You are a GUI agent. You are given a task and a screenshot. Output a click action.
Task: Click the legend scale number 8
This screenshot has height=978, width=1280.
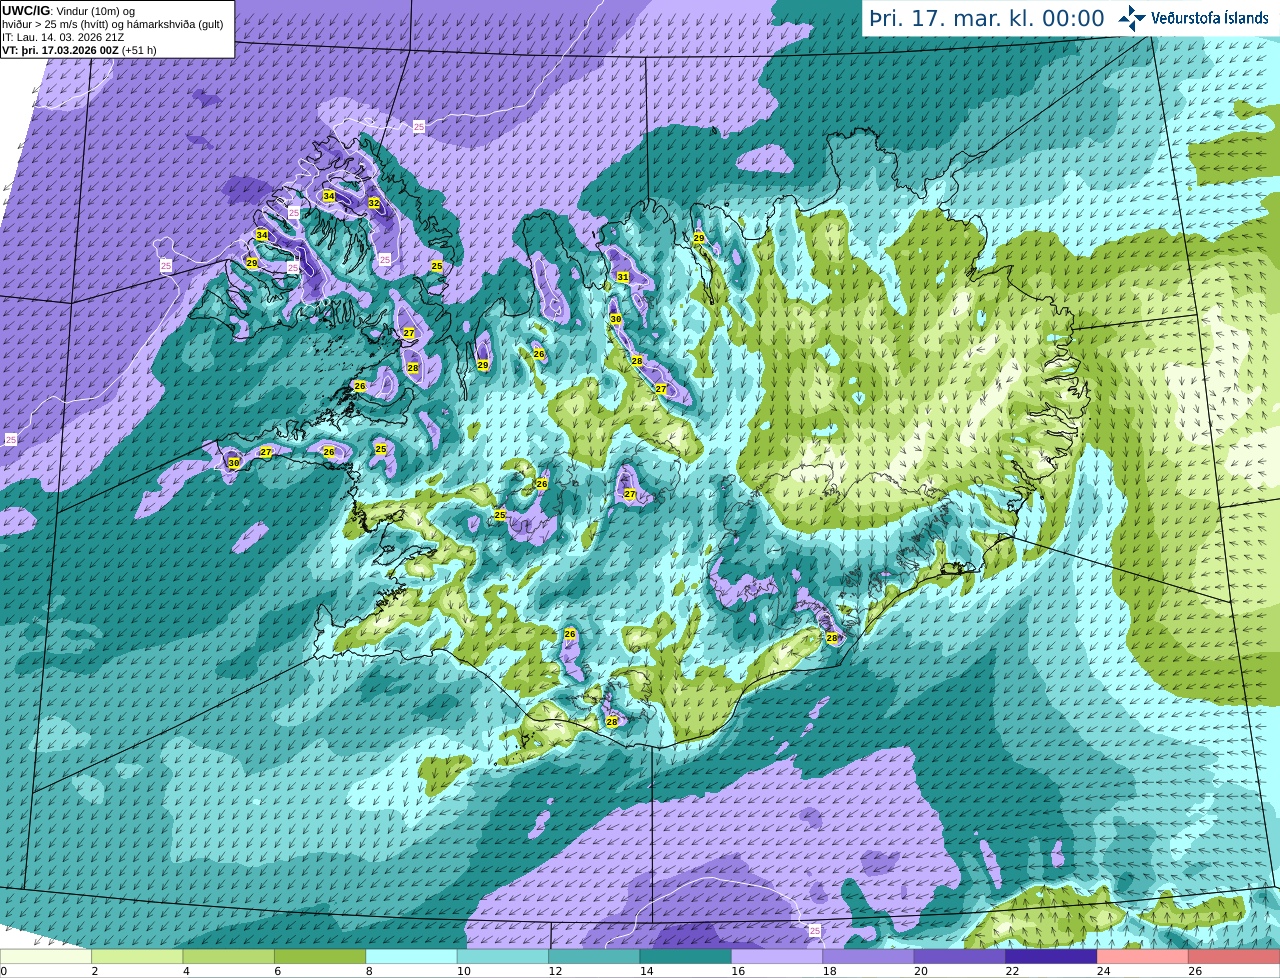[x=369, y=971]
